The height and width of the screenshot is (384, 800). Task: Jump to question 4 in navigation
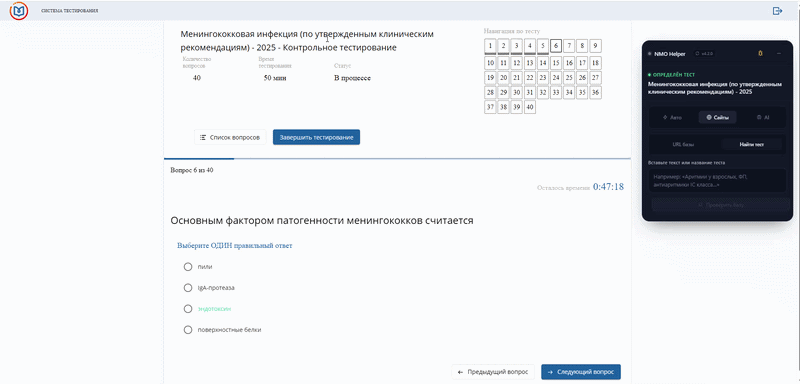530,46
